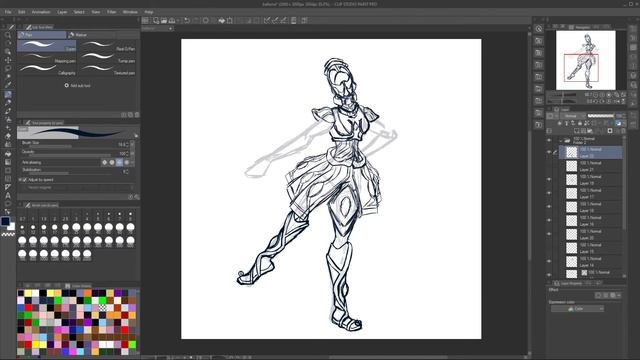The height and width of the screenshot is (360, 640).
Task: Select the Zoom magnifier tool
Action: [x=8, y=35]
